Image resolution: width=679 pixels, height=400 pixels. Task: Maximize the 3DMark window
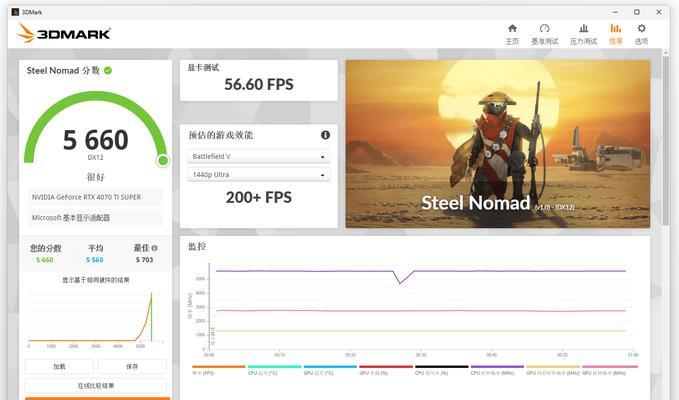(x=637, y=12)
